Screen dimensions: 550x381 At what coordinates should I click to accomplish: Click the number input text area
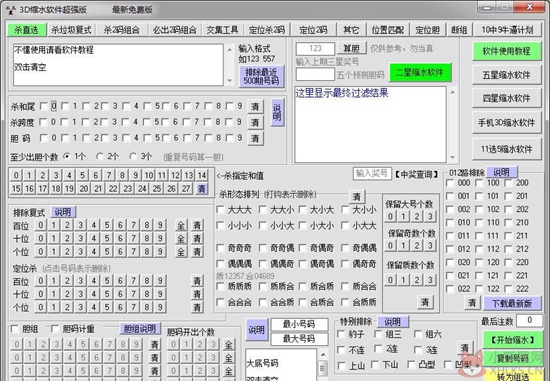(118, 65)
